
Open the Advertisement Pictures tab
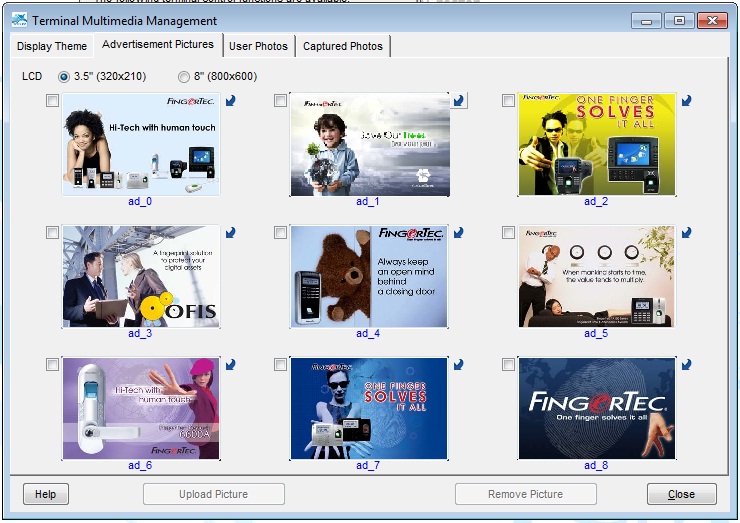pyautogui.click(x=158, y=44)
